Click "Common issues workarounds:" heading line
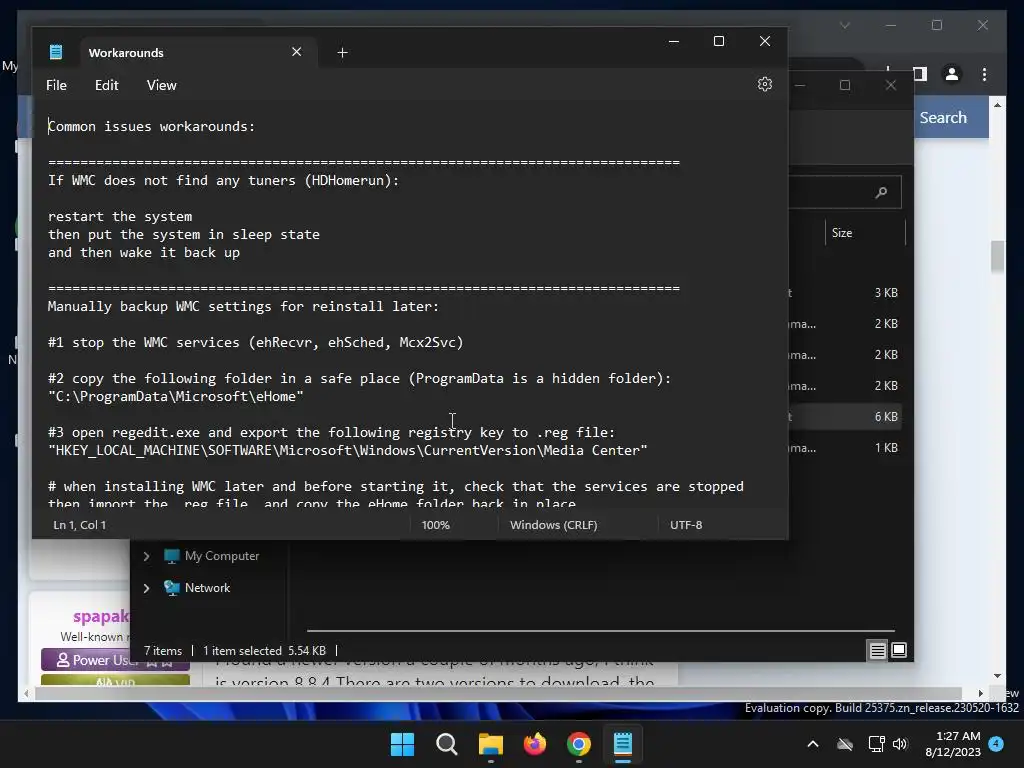The image size is (1024, 768). click(x=152, y=127)
